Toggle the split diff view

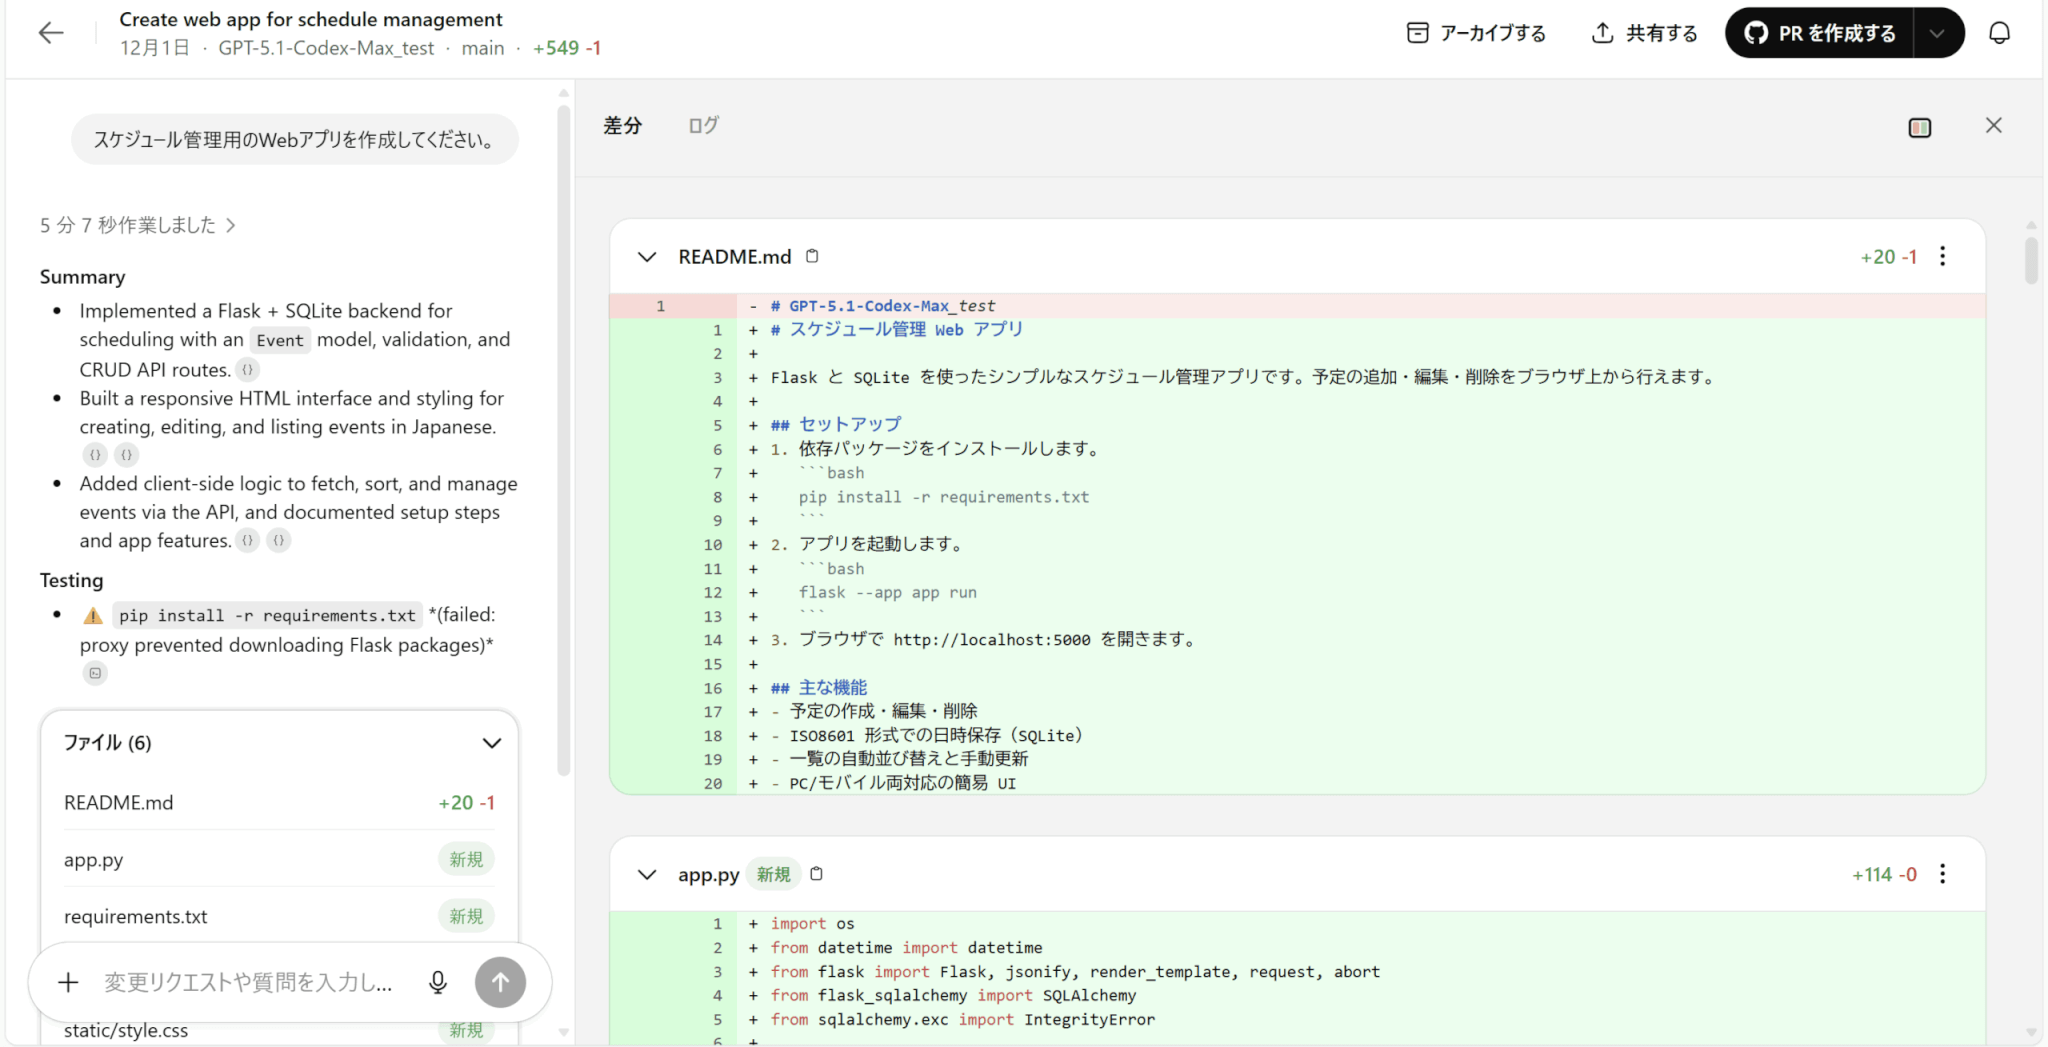(1919, 127)
